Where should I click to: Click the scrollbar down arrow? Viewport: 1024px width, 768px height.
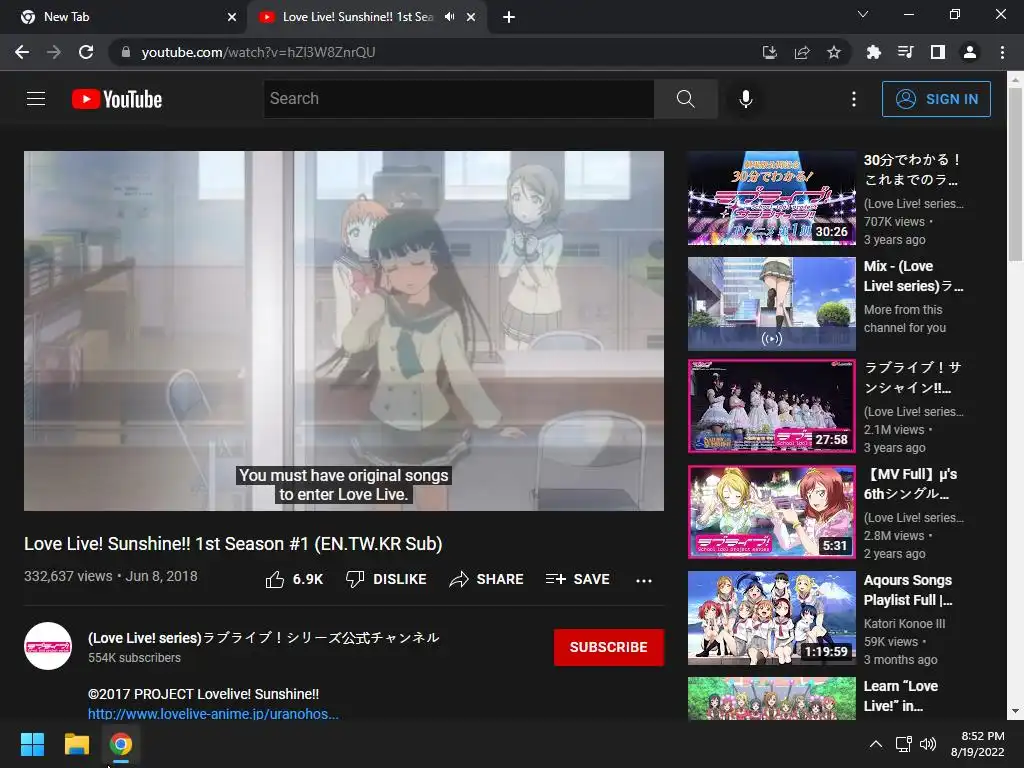1015,711
